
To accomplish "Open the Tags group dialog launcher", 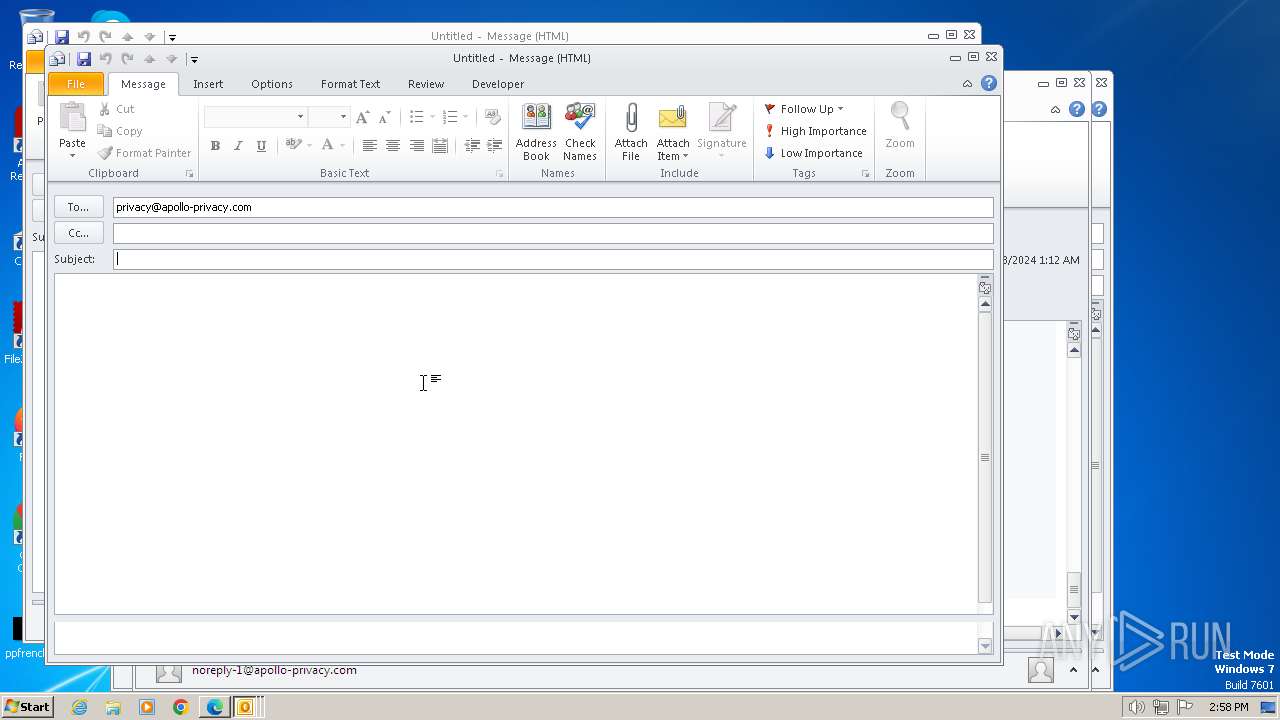I will (866, 174).
